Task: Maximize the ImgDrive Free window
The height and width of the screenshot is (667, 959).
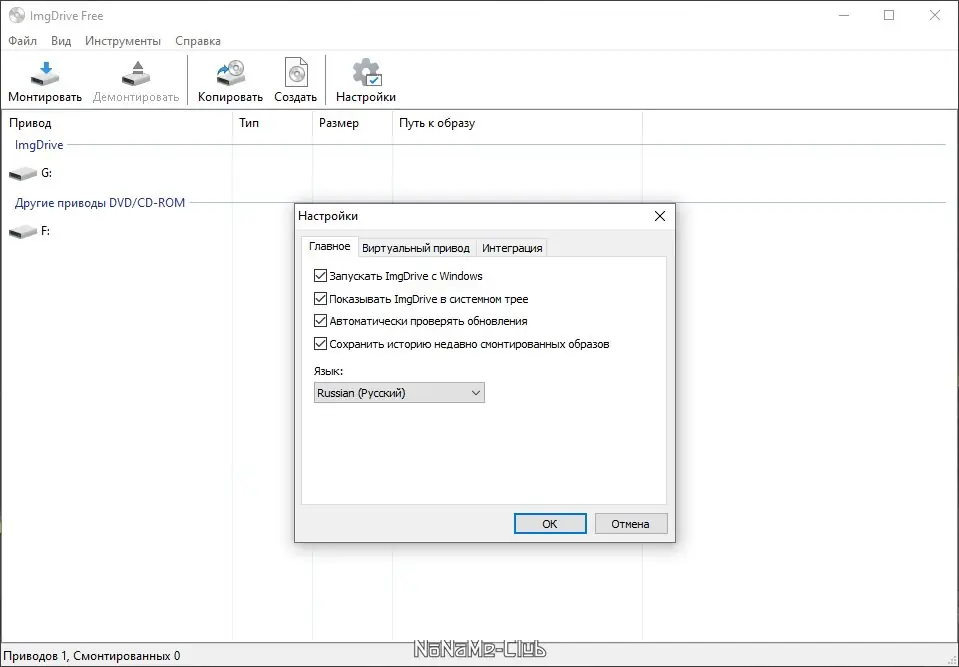Action: (x=889, y=15)
